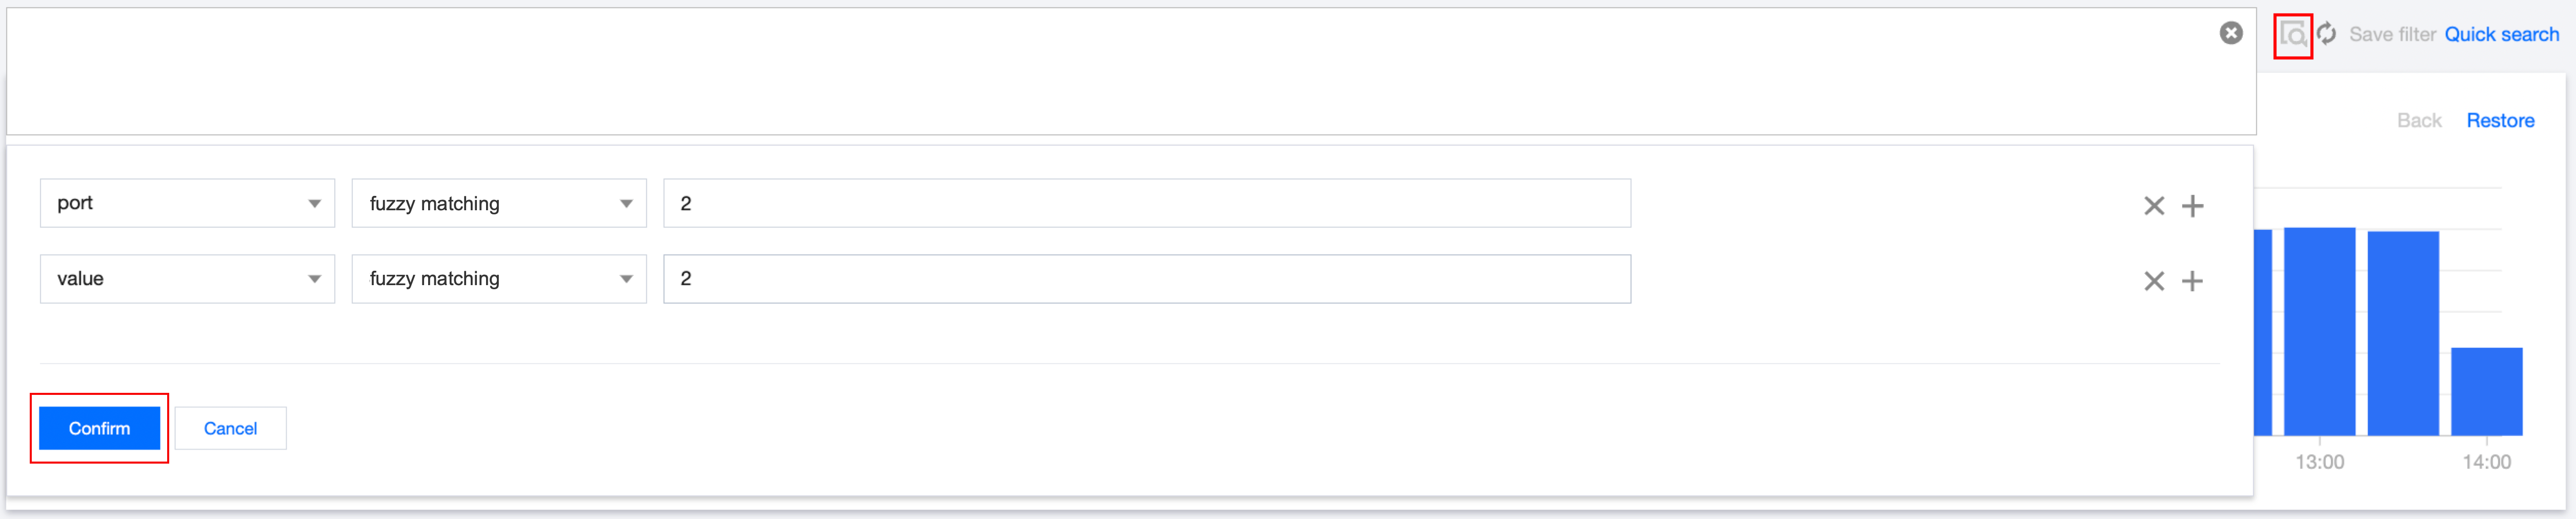The height and width of the screenshot is (519, 2576).
Task: Click the refresh icon beside Save filter
Action: pos(2327,34)
